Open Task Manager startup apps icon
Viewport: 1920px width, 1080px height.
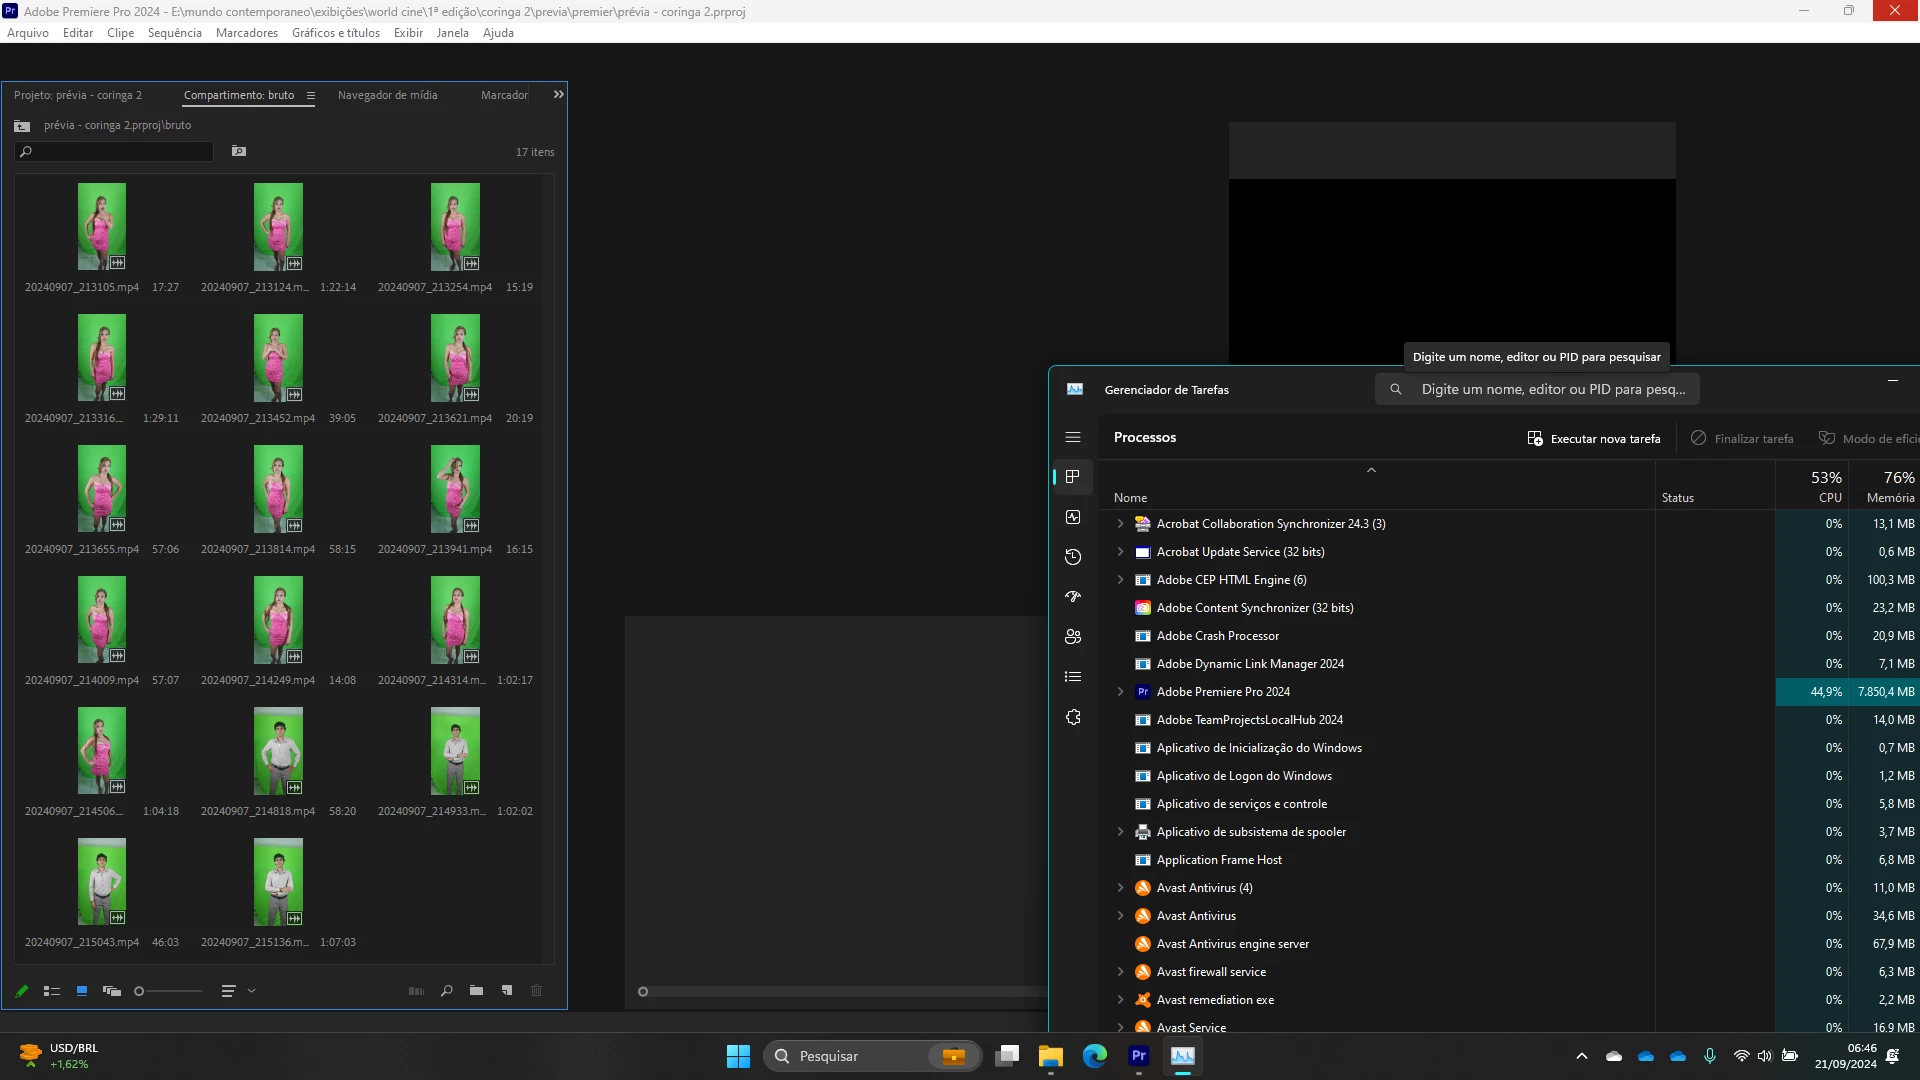[1073, 597]
